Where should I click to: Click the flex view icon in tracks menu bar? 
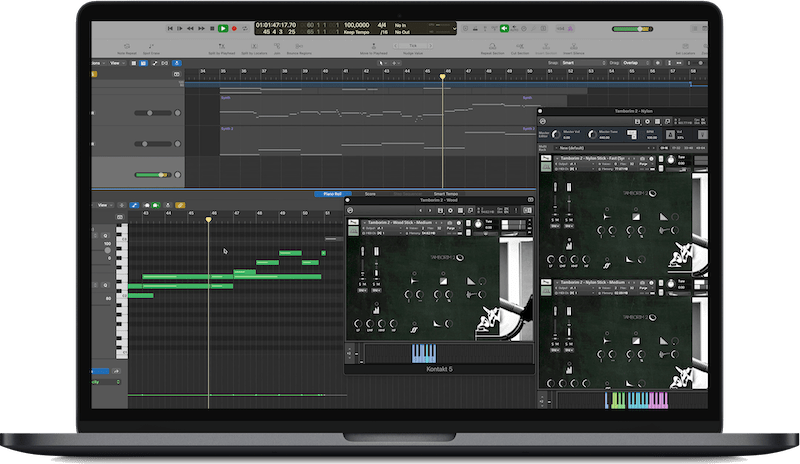point(165,63)
